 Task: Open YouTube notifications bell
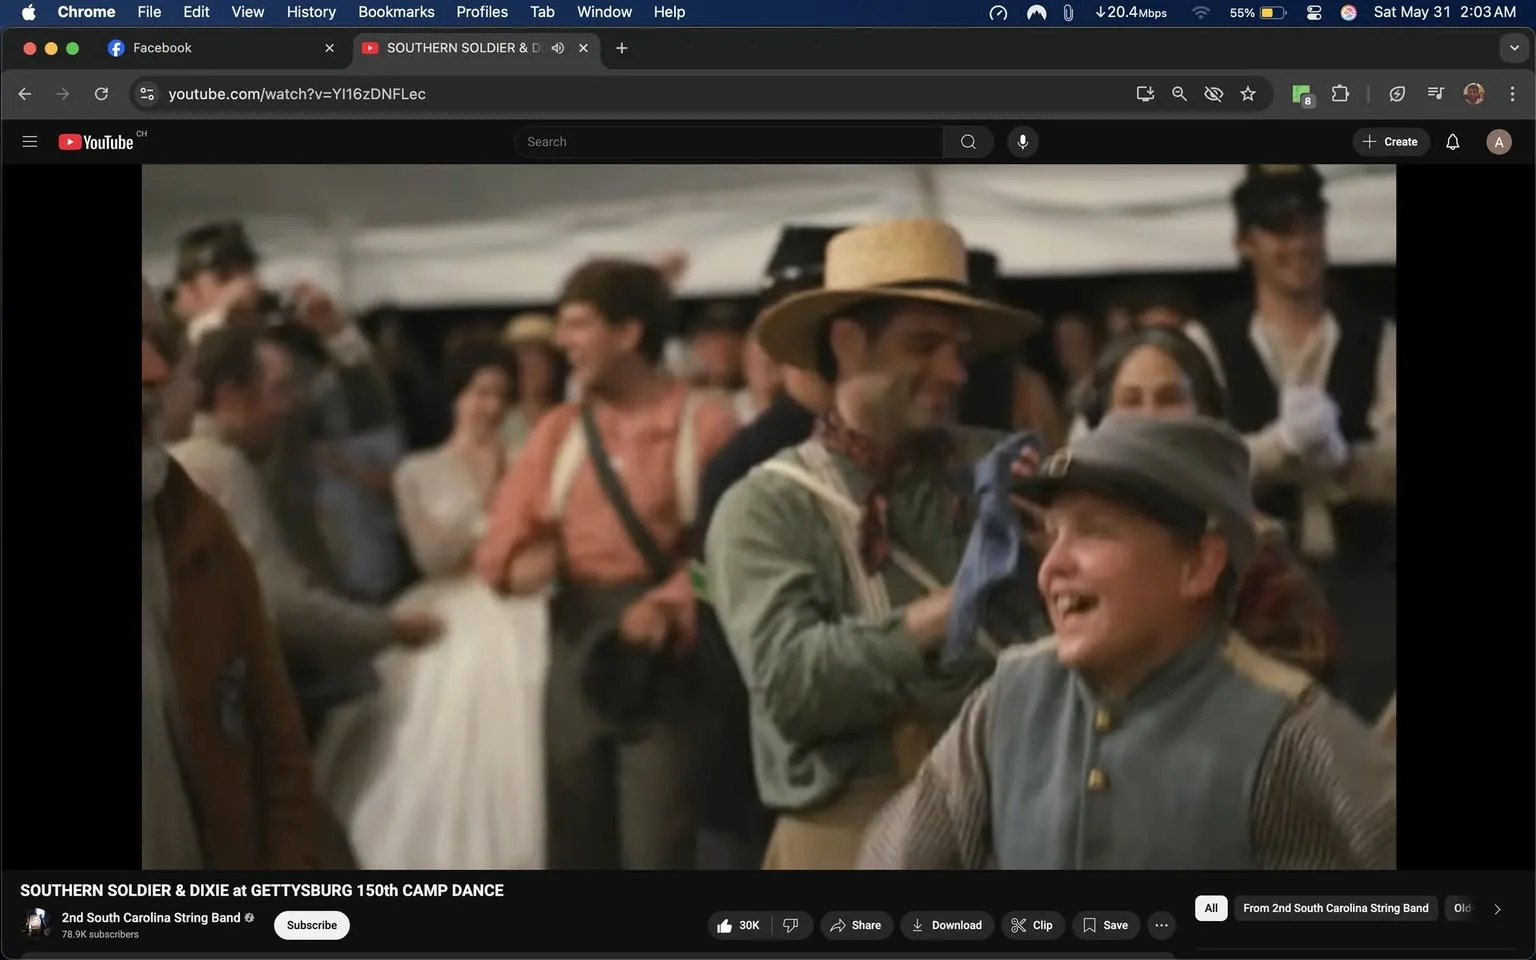1451,141
